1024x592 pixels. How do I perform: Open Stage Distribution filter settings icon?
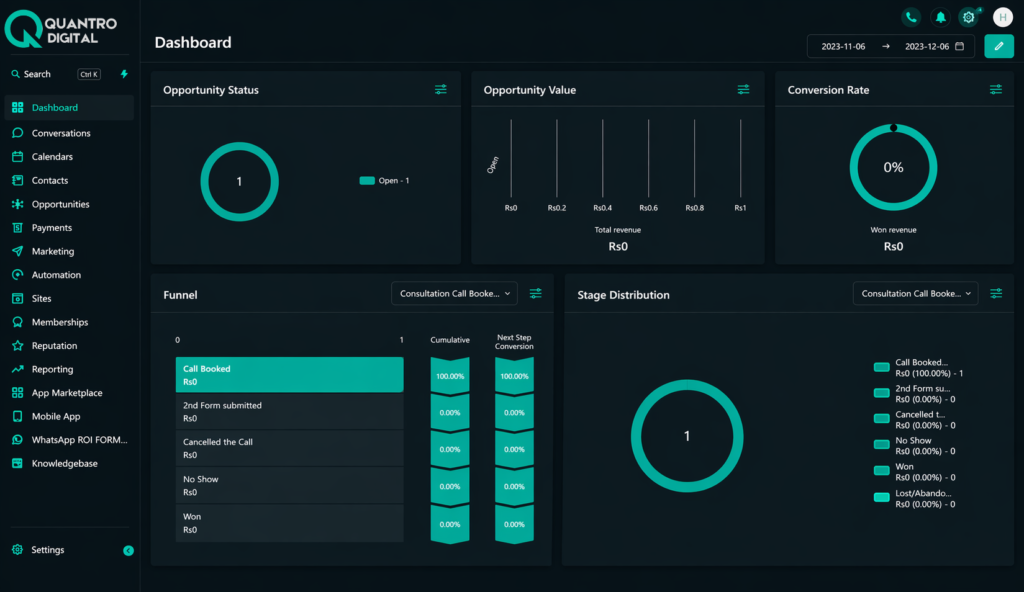click(x=996, y=293)
